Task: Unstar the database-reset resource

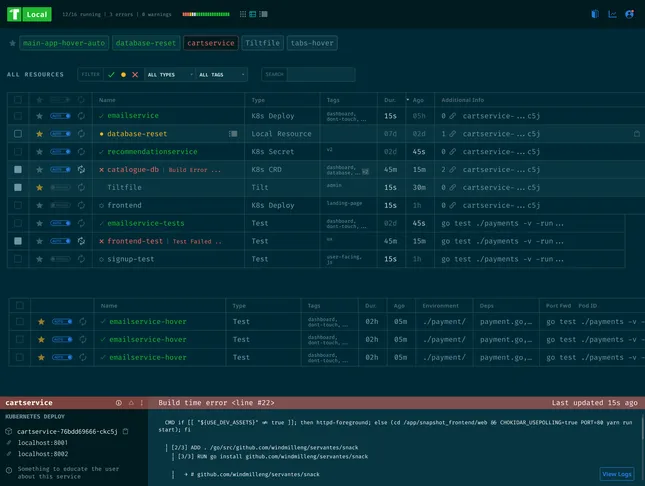Action: [39, 134]
